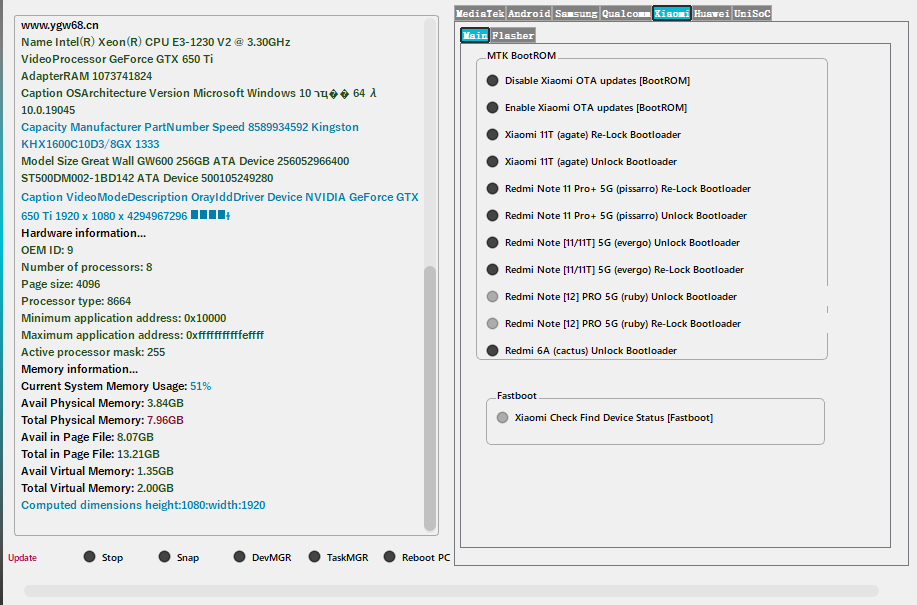Select Redmi Note [12] PRO 5G (ruby) Re-Lock Bootloader

click(x=614, y=323)
